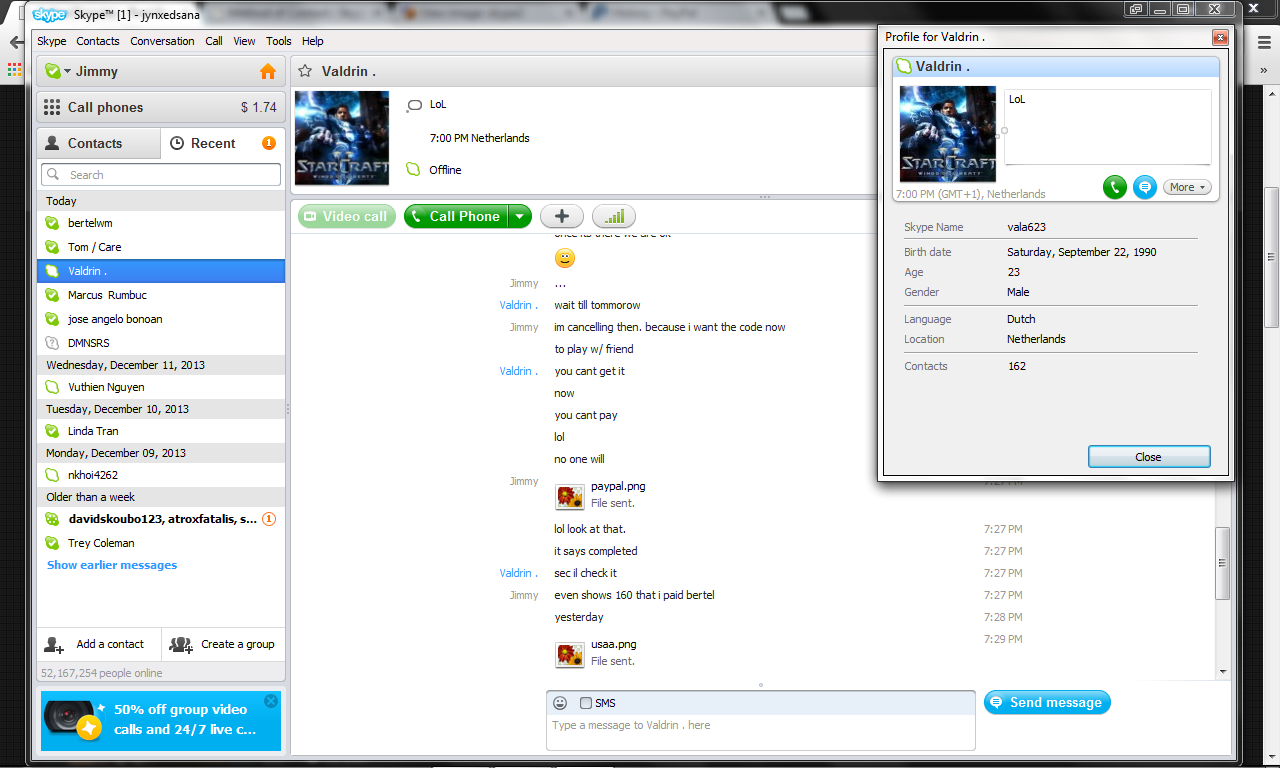
Task: Open the Tools menu
Action: tap(279, 41)
